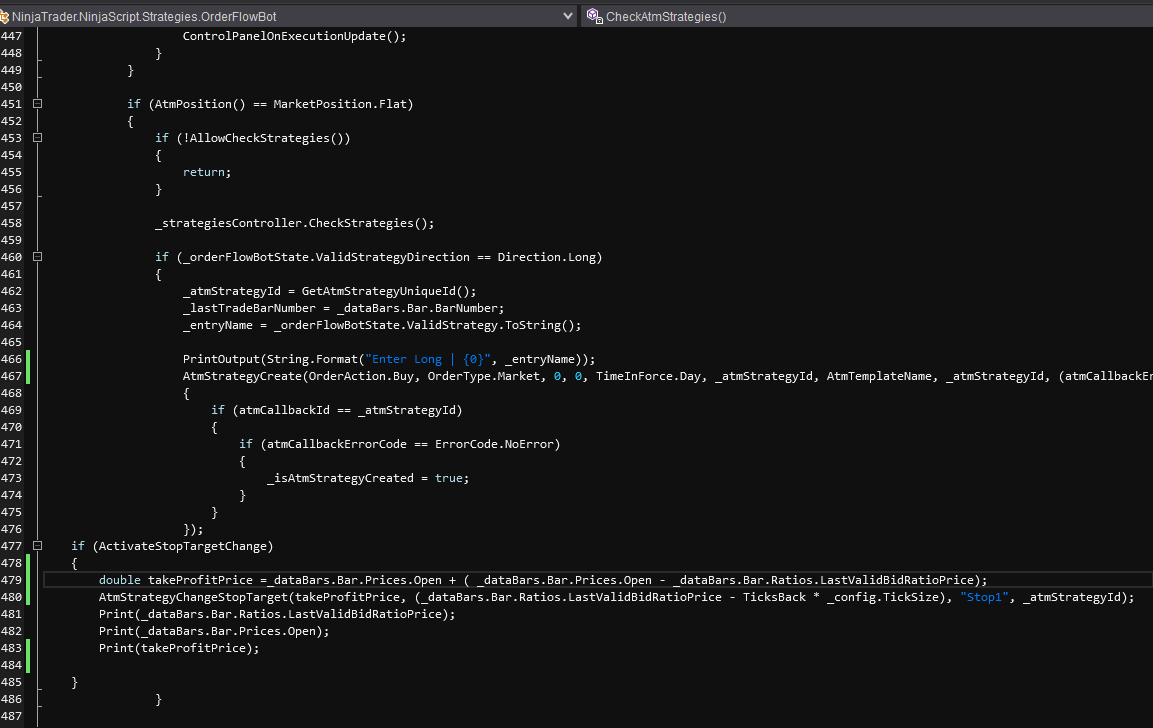Click the "Enter Long | {0}" string literal
Screen dimensions: 1153x728
[x=427, y=359]
